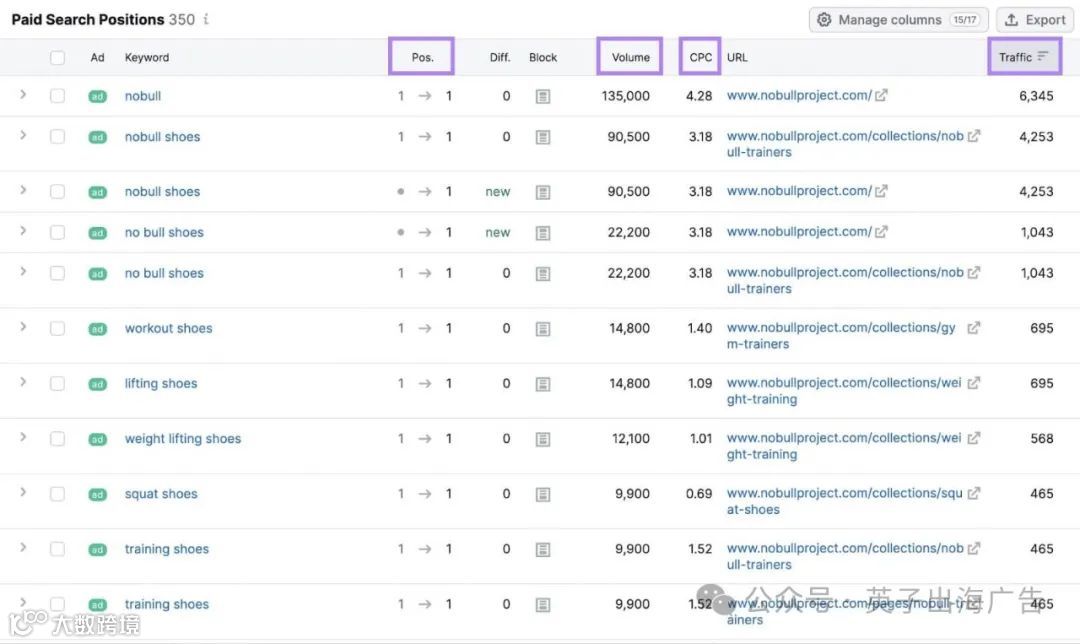Click the green ad badge for workout shoes
Image resolution: width=1080 pixels, height=644 pixels.
coord(98,329)
